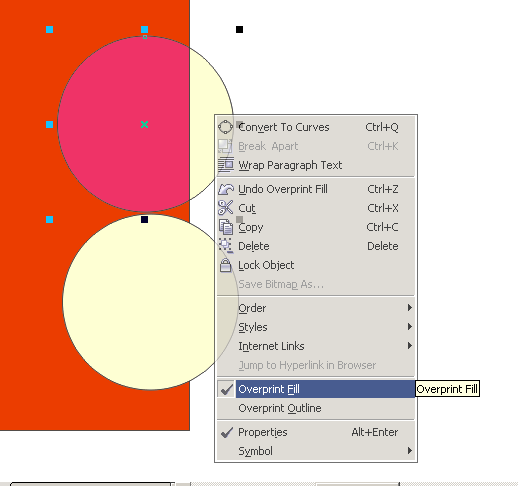This screenshot has width=518, height=486.
Task: Open the Order menu entry
Action: pyautogui.click(x=316, y=308)
